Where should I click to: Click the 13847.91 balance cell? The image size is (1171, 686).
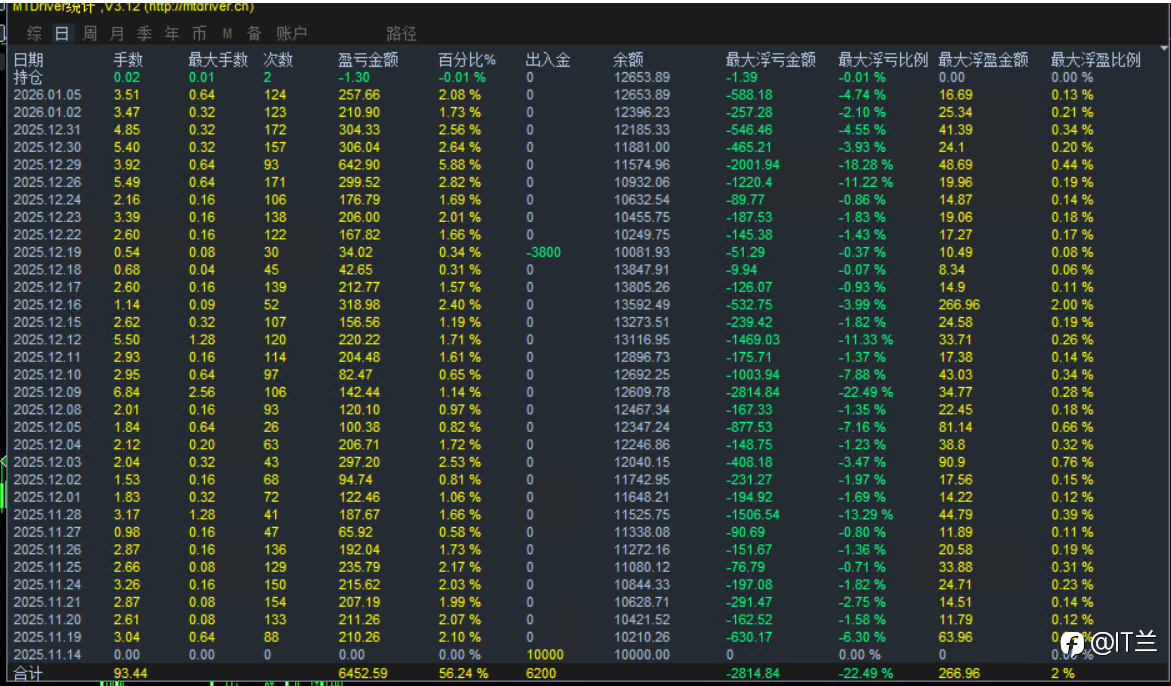(x=642, y=269)
